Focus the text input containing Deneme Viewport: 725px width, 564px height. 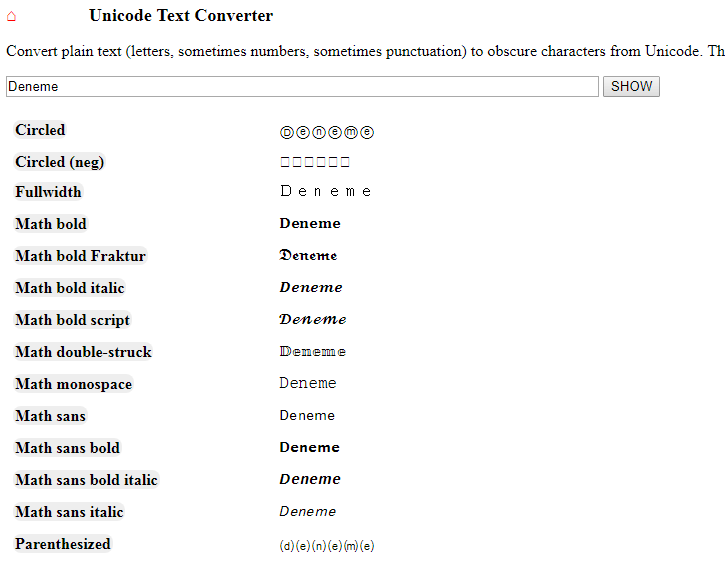(x=302, y=86)
